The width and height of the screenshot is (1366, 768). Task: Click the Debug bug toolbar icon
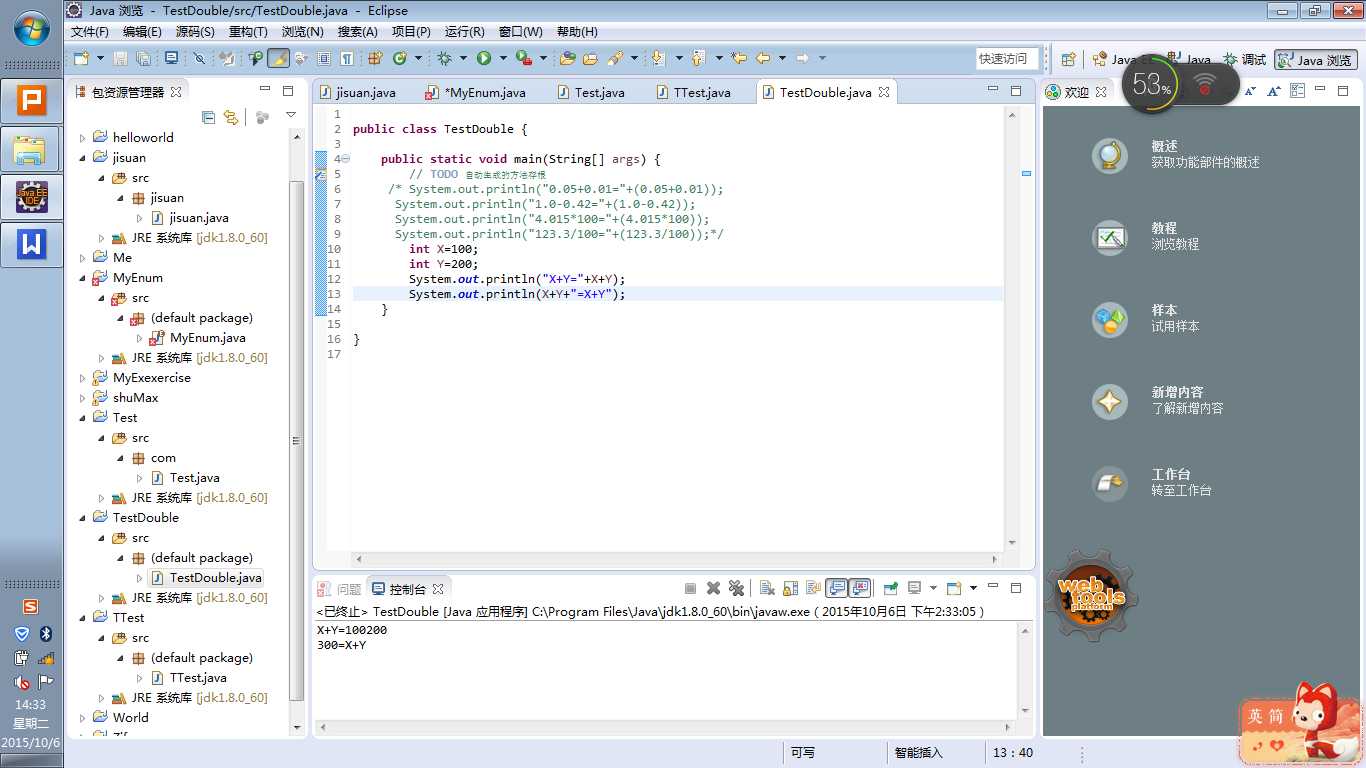coord(444,58)
